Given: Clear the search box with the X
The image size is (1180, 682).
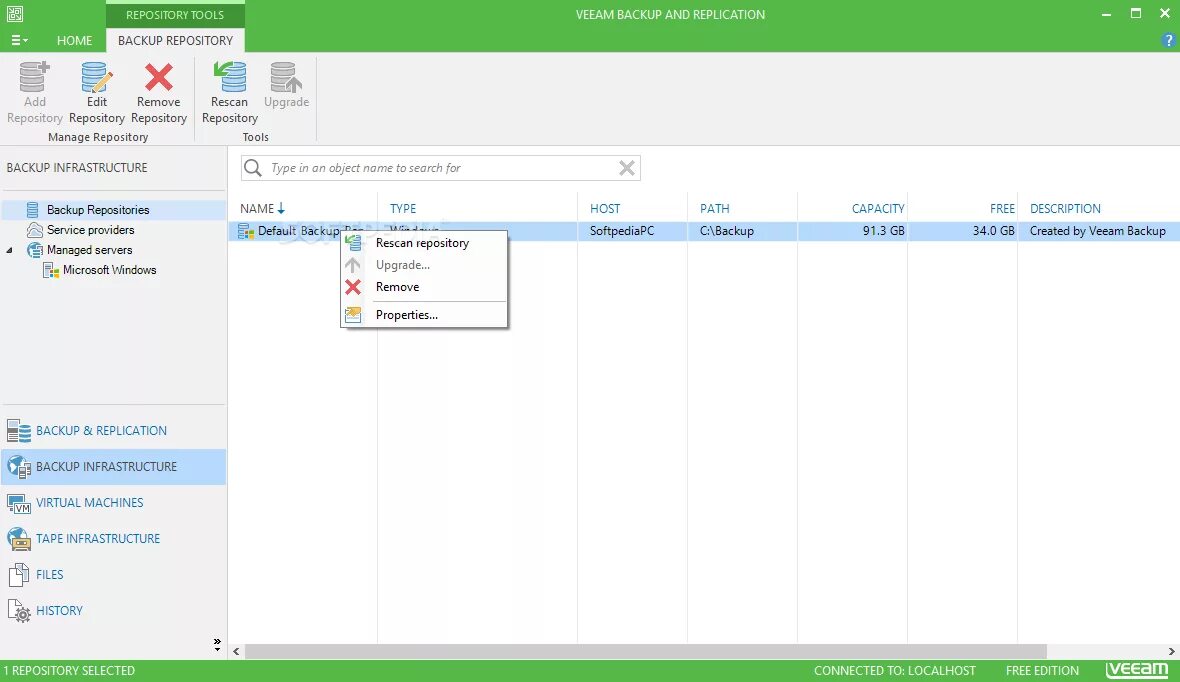Looking at the screenshot, I should 626,168.
